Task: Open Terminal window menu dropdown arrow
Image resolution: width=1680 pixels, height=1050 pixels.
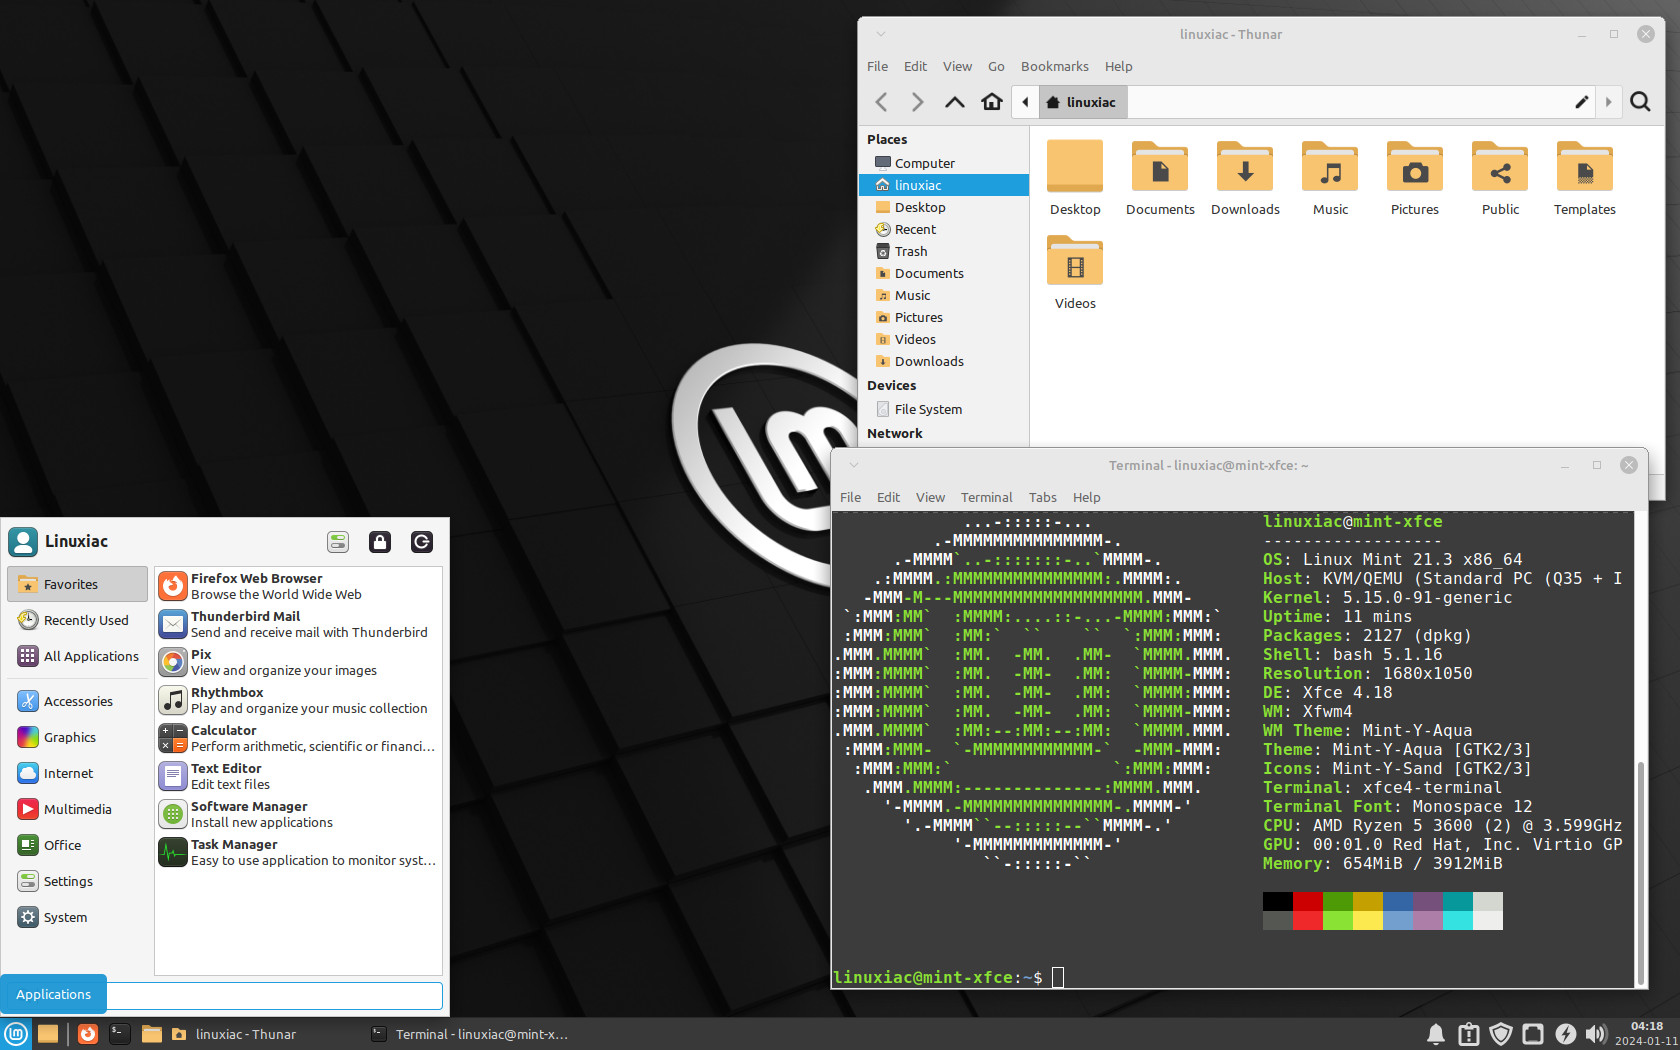Action: pos(854,465)
